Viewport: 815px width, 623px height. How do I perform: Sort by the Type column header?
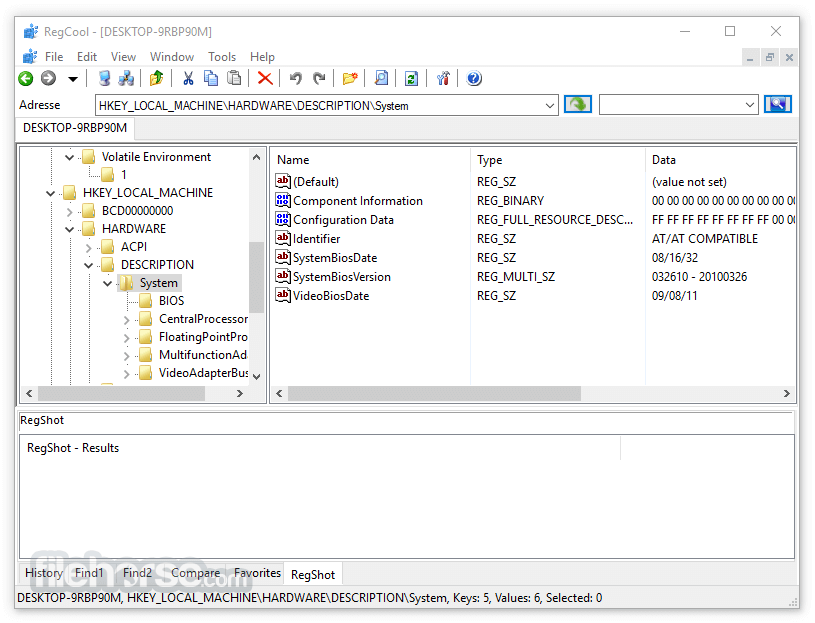[558, 160]
